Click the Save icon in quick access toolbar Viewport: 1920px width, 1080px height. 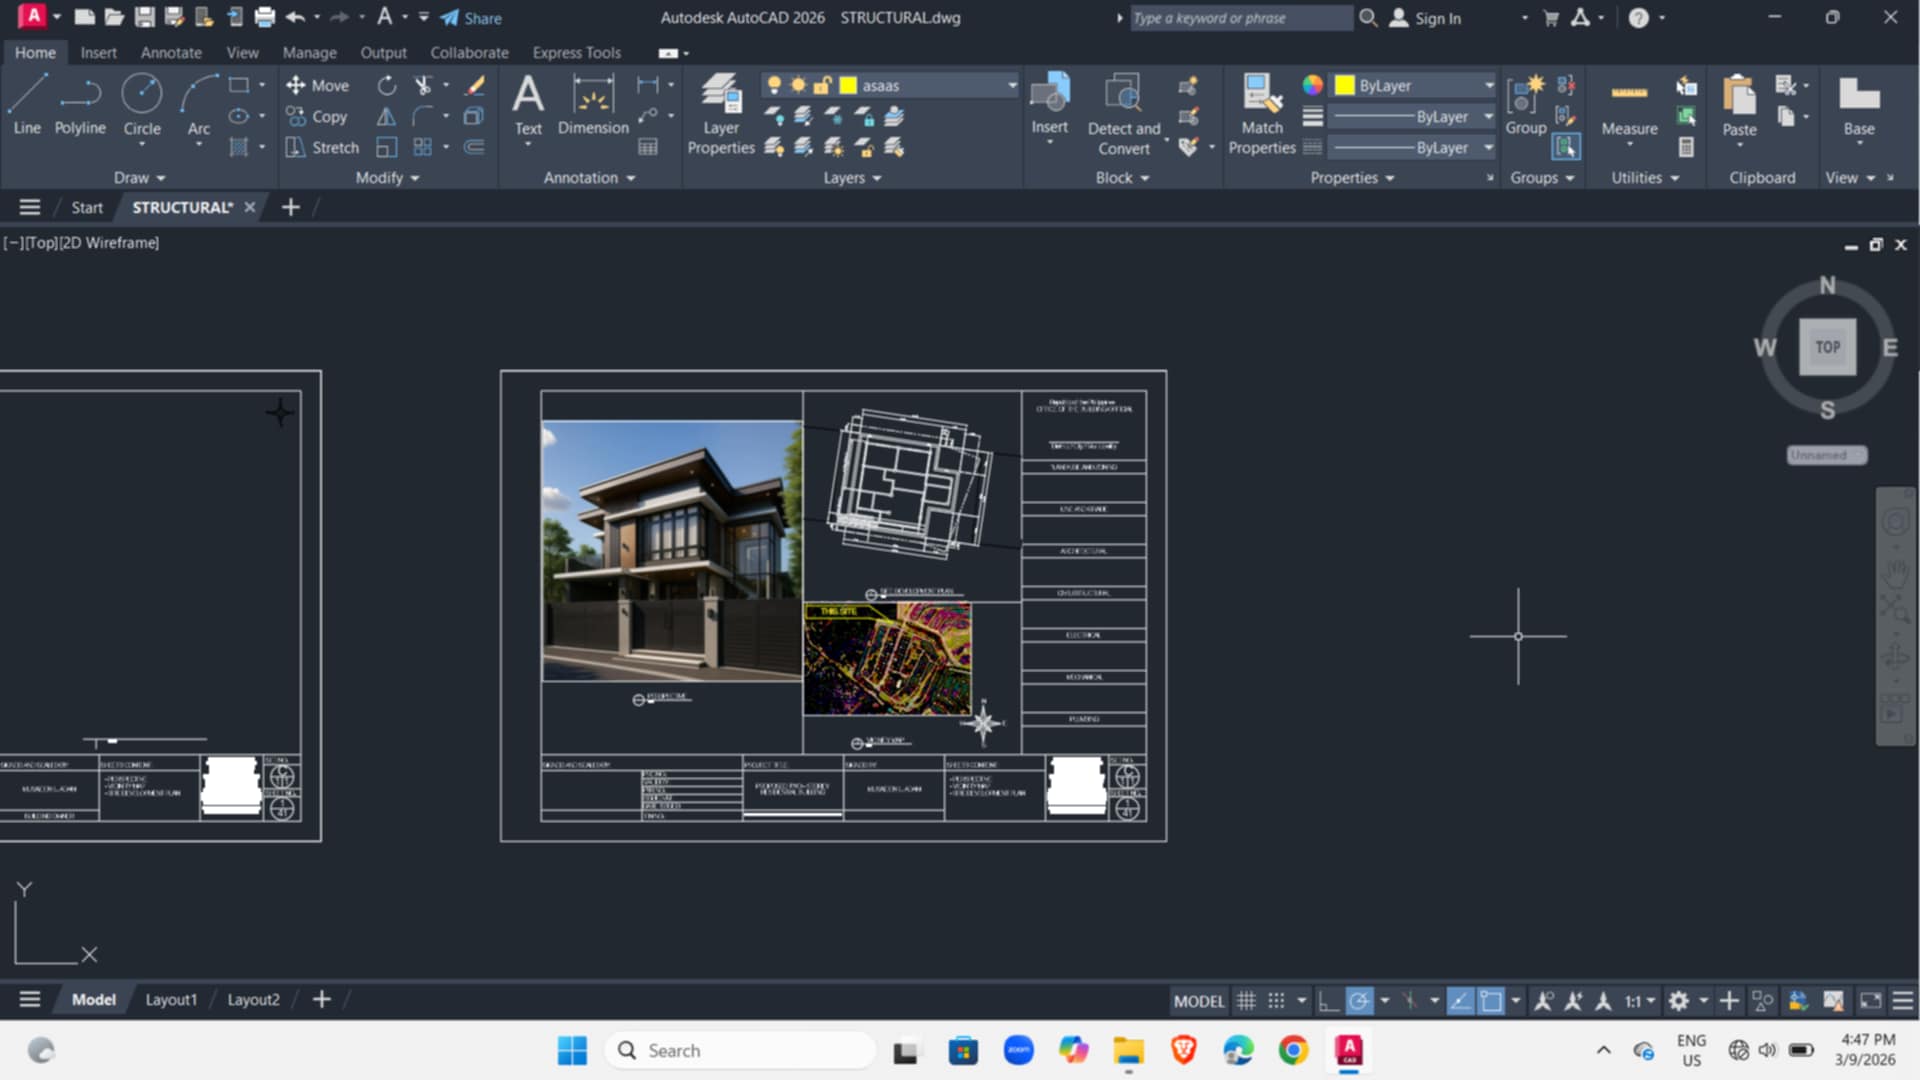(145, 17)
